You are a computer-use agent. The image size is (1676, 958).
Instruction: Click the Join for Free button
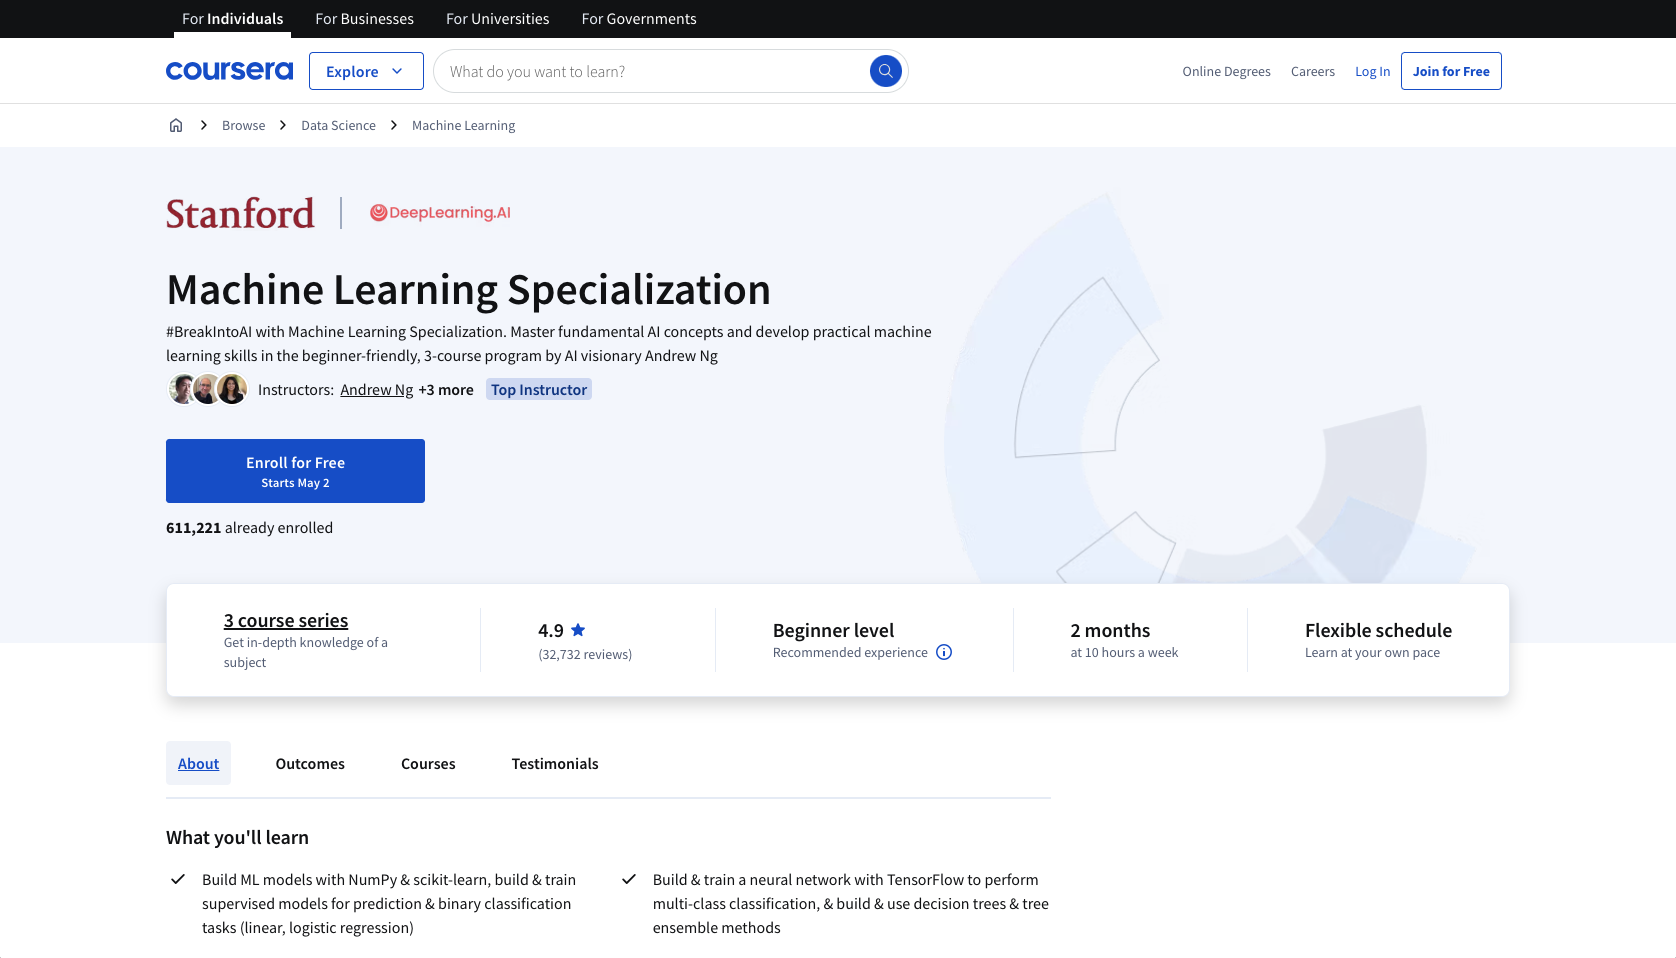[x=1451, y=71]
